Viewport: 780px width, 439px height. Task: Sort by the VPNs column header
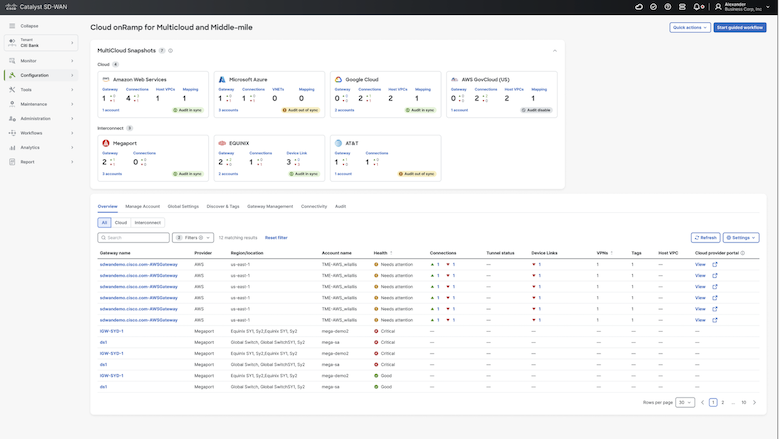tap(604, 253)
